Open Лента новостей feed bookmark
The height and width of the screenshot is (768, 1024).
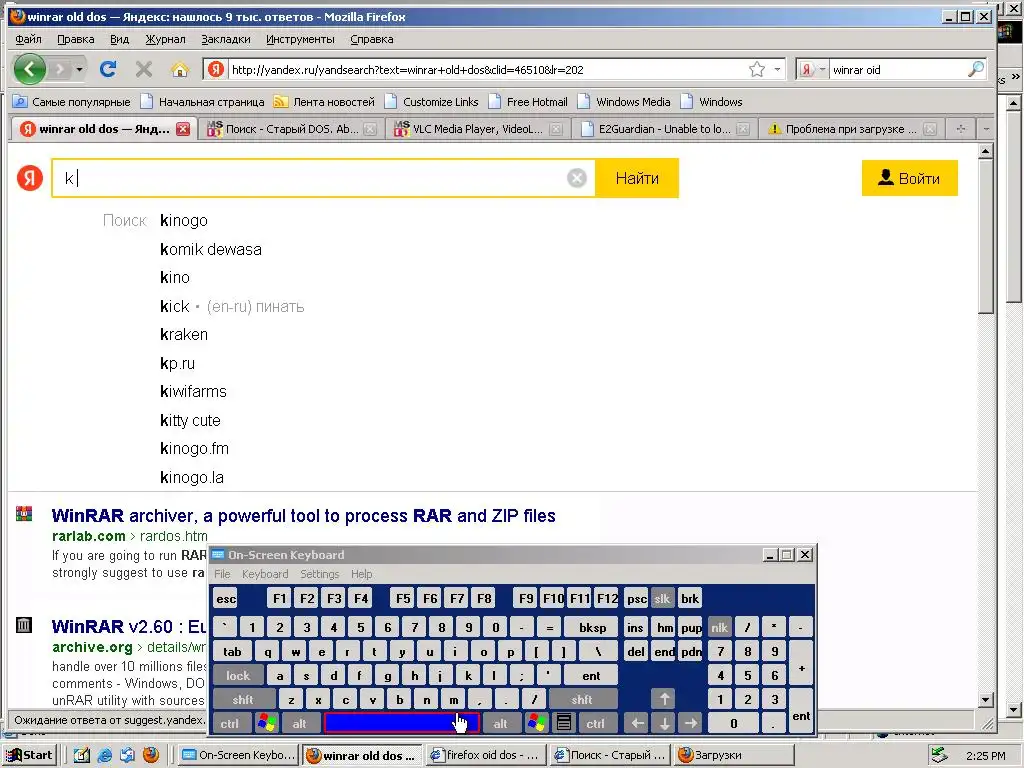[x=324, y=102]
